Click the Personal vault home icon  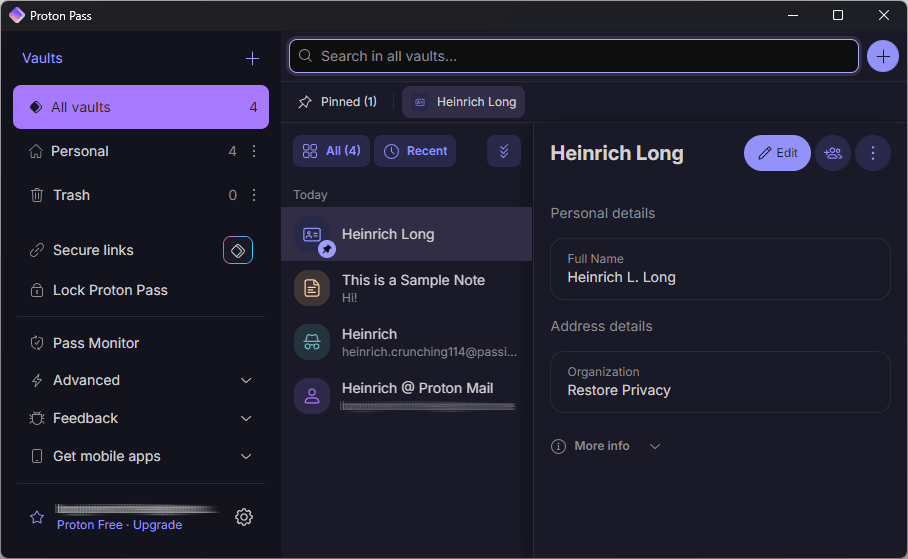36,151
